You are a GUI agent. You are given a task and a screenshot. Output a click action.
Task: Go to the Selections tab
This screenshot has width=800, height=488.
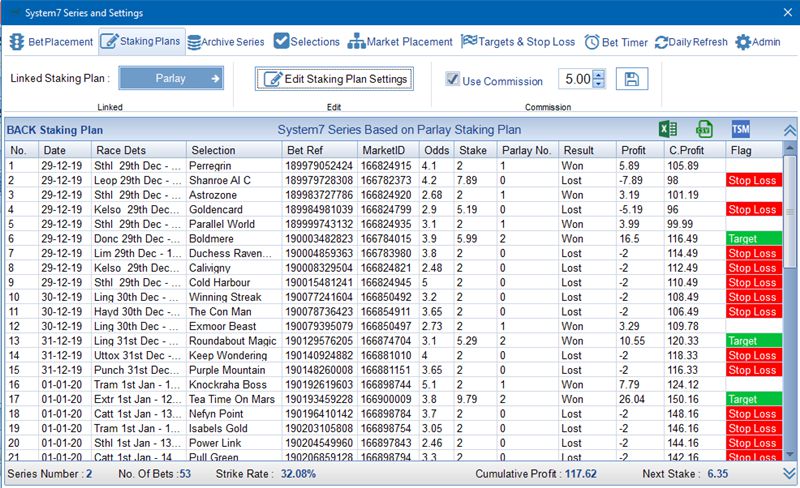[307, 41]
